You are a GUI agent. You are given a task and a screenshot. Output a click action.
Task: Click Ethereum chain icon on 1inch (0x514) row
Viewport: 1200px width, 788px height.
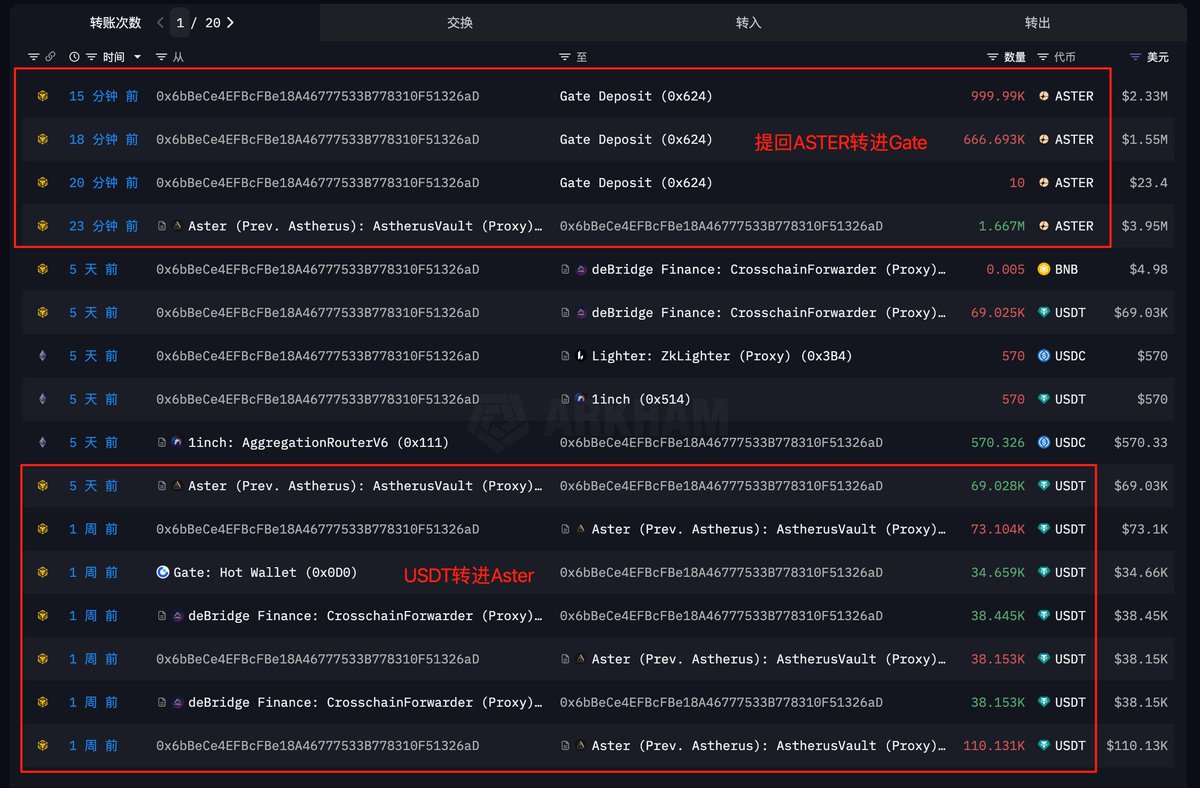point(42,399)
